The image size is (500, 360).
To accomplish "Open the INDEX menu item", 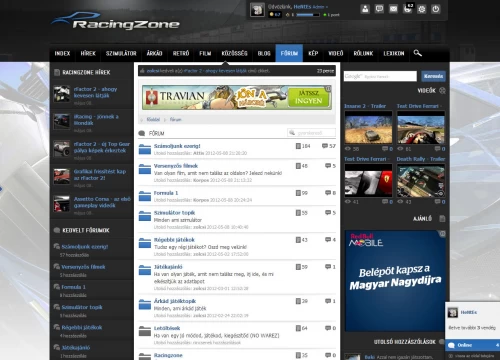I will tap(62, 53).
